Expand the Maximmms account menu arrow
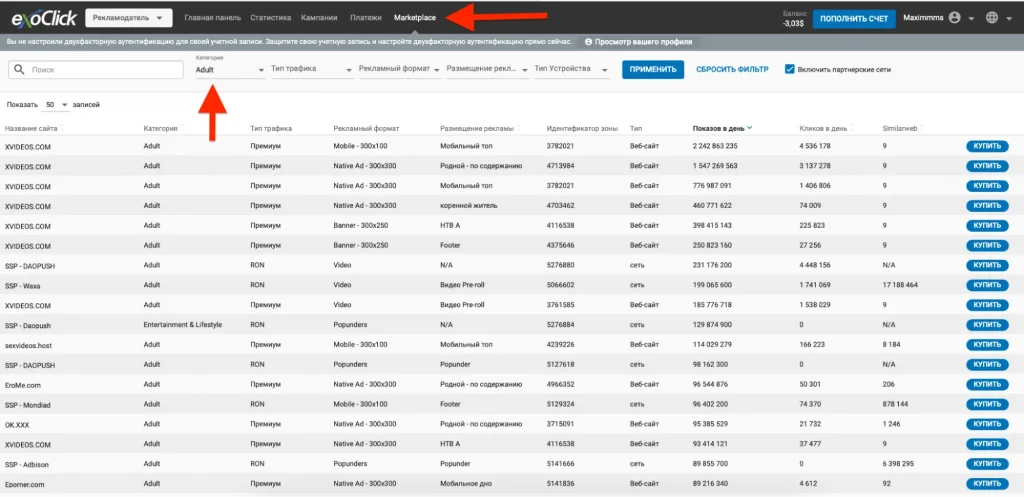Viewport: 1024px width, 497px height. click(x=972, y=19)
